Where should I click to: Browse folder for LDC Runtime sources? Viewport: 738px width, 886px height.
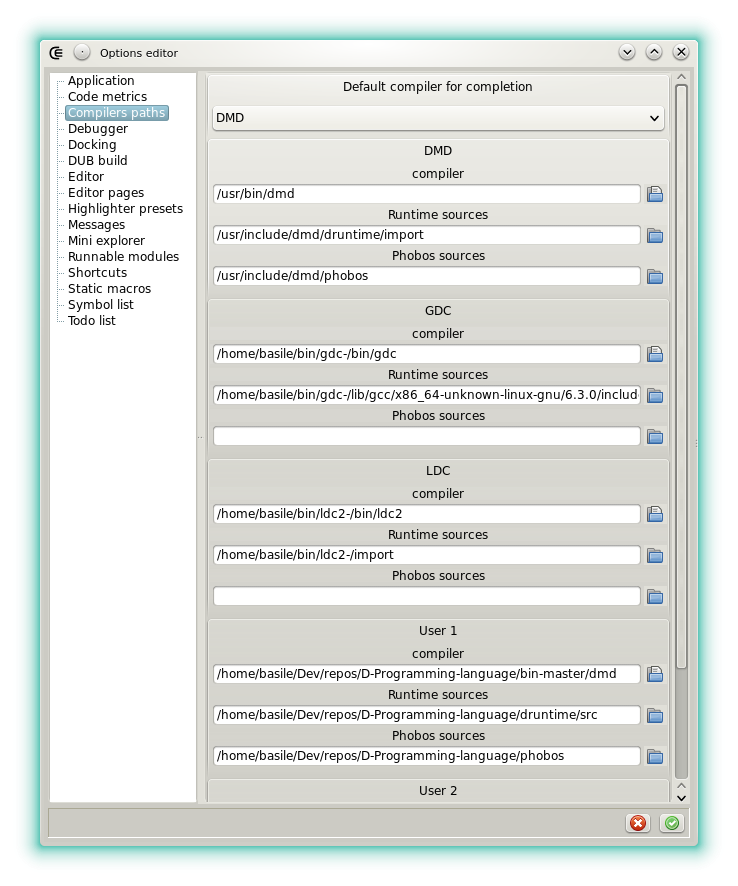(x=655, y=556)
